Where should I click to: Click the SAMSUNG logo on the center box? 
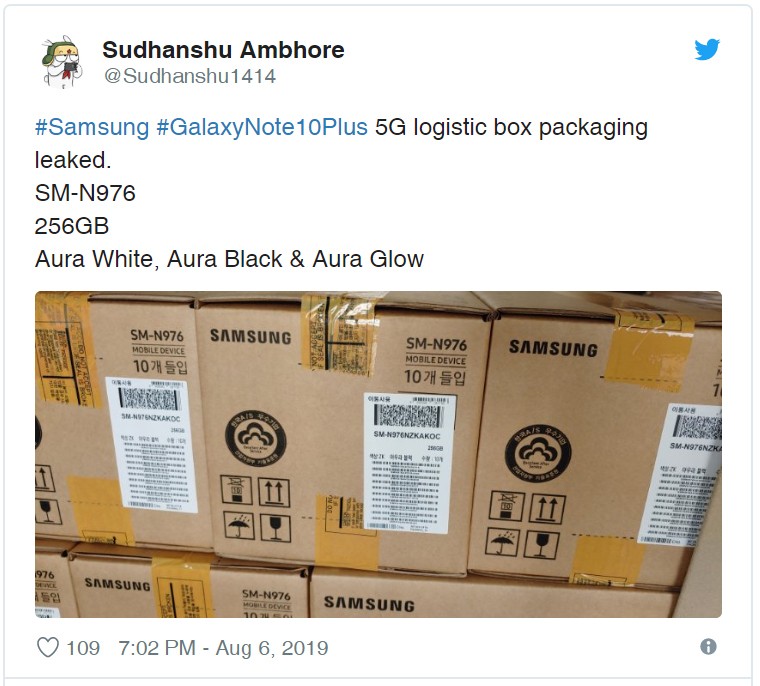coord(251,336)
